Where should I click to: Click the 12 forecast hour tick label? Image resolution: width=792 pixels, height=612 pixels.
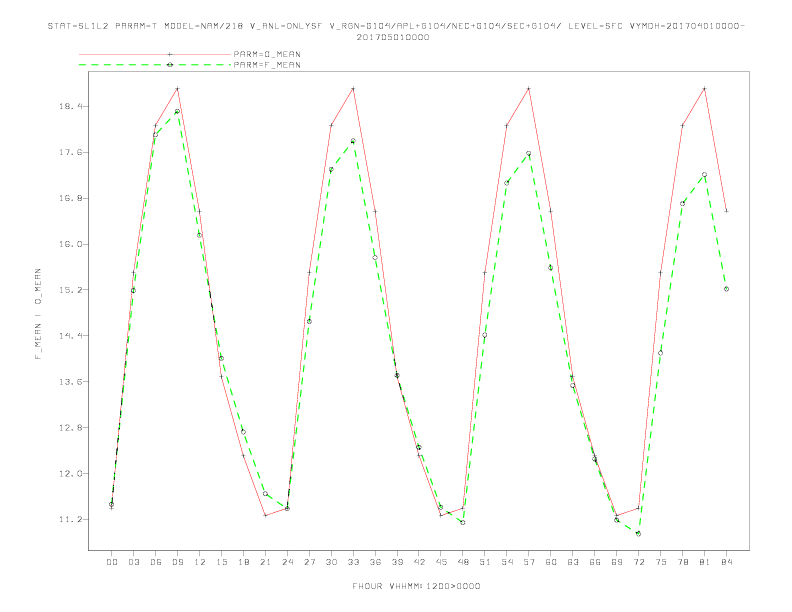[x=200, y=562]
